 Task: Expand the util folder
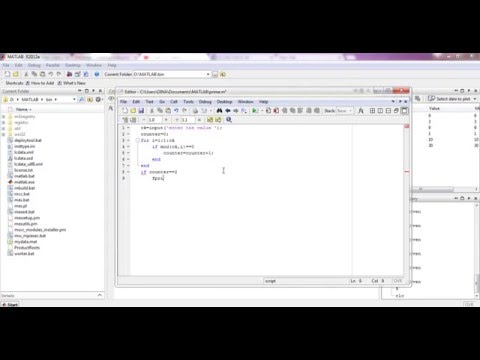[x=4, y=129]
